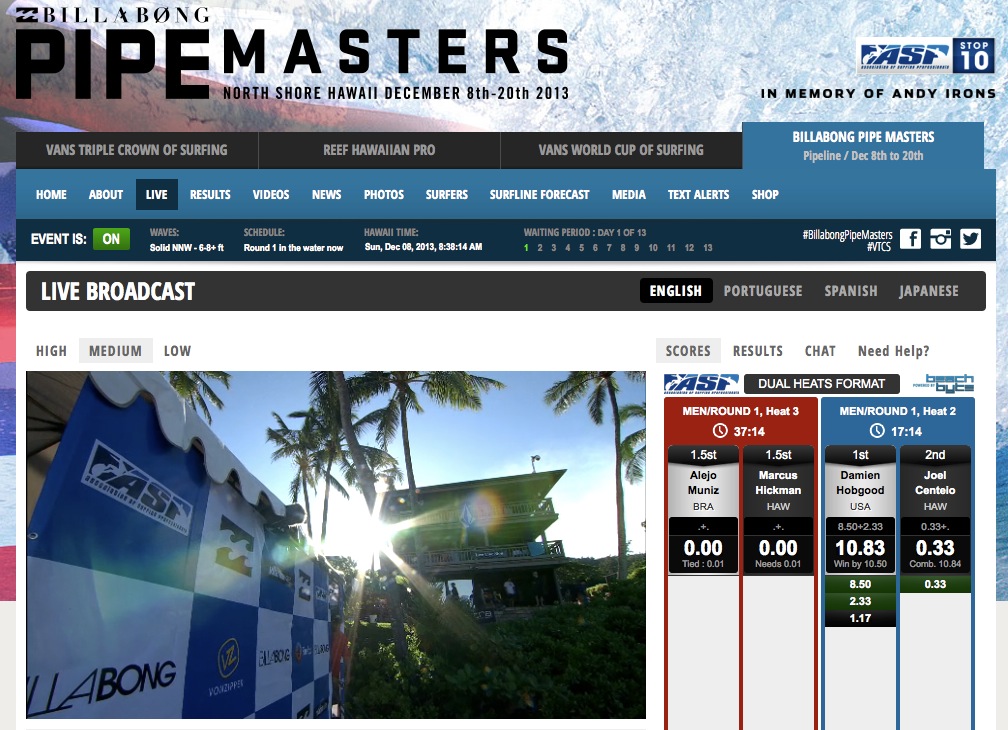The height and width of the screenshot is (730, 1008).
Task: Click Hobgood's 2.33 wave score row
Action: [860, 601]
